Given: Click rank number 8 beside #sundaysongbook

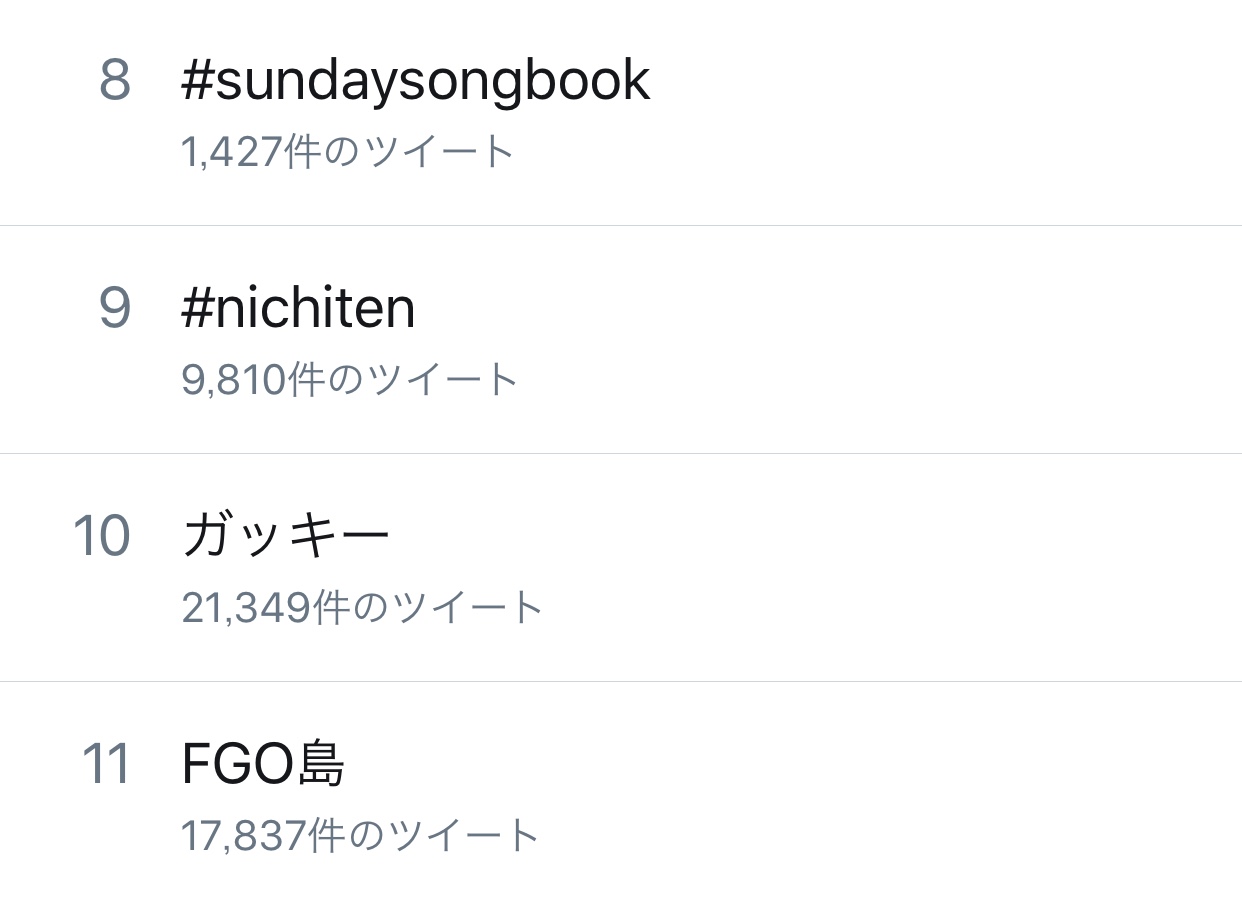Looking at the screenshot, I should (114, 80).
